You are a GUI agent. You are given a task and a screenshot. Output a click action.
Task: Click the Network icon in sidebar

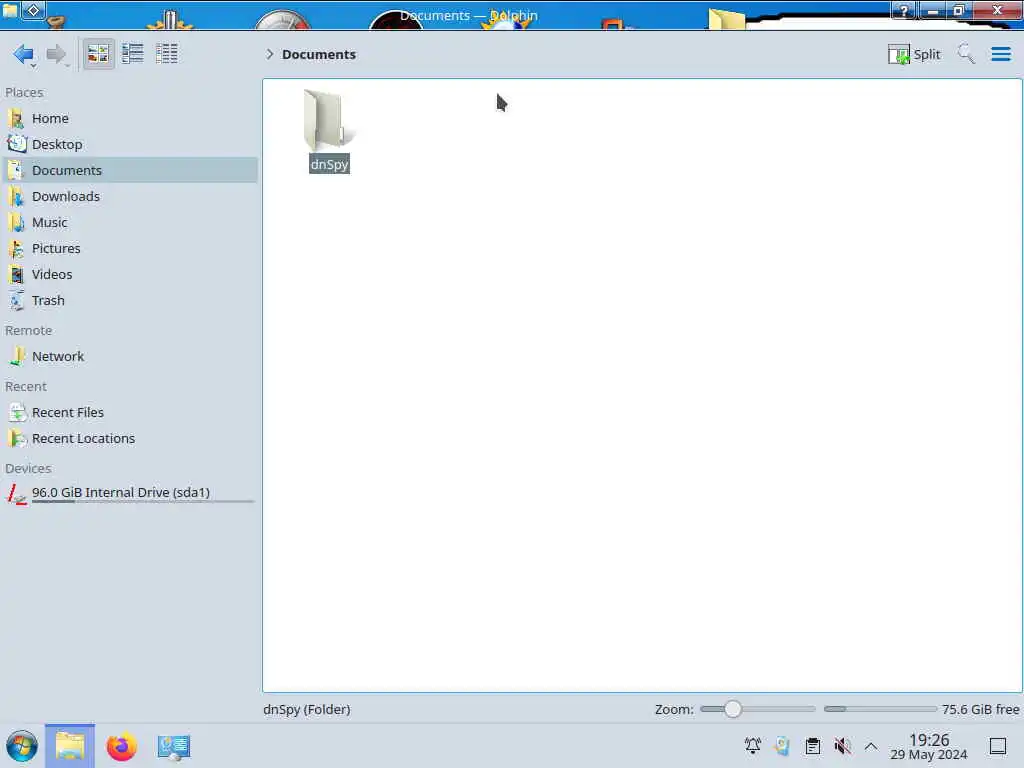coord(16,356)
